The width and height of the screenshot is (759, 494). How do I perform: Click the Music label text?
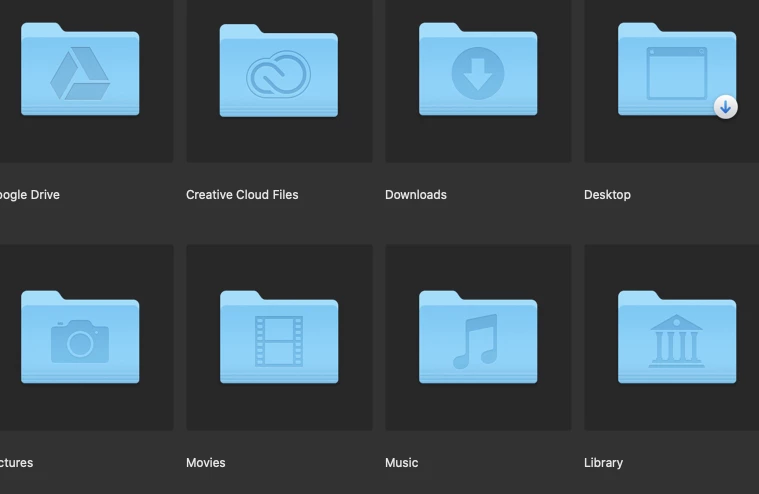point(401,463)
